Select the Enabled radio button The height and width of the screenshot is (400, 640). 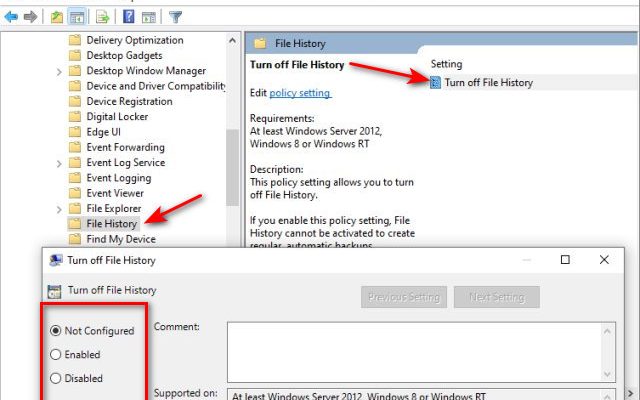coord(56,354)
